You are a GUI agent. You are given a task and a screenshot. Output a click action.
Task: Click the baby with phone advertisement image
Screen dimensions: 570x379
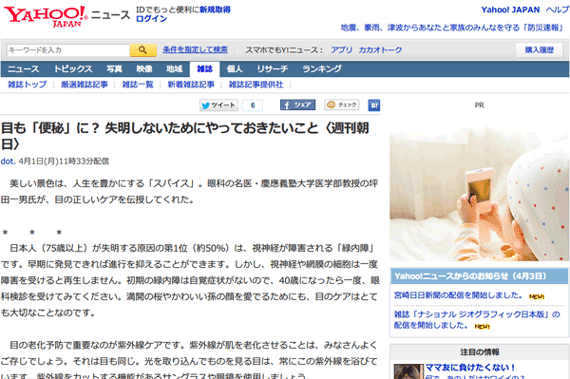pyautogui.click(x=479, y=193)
